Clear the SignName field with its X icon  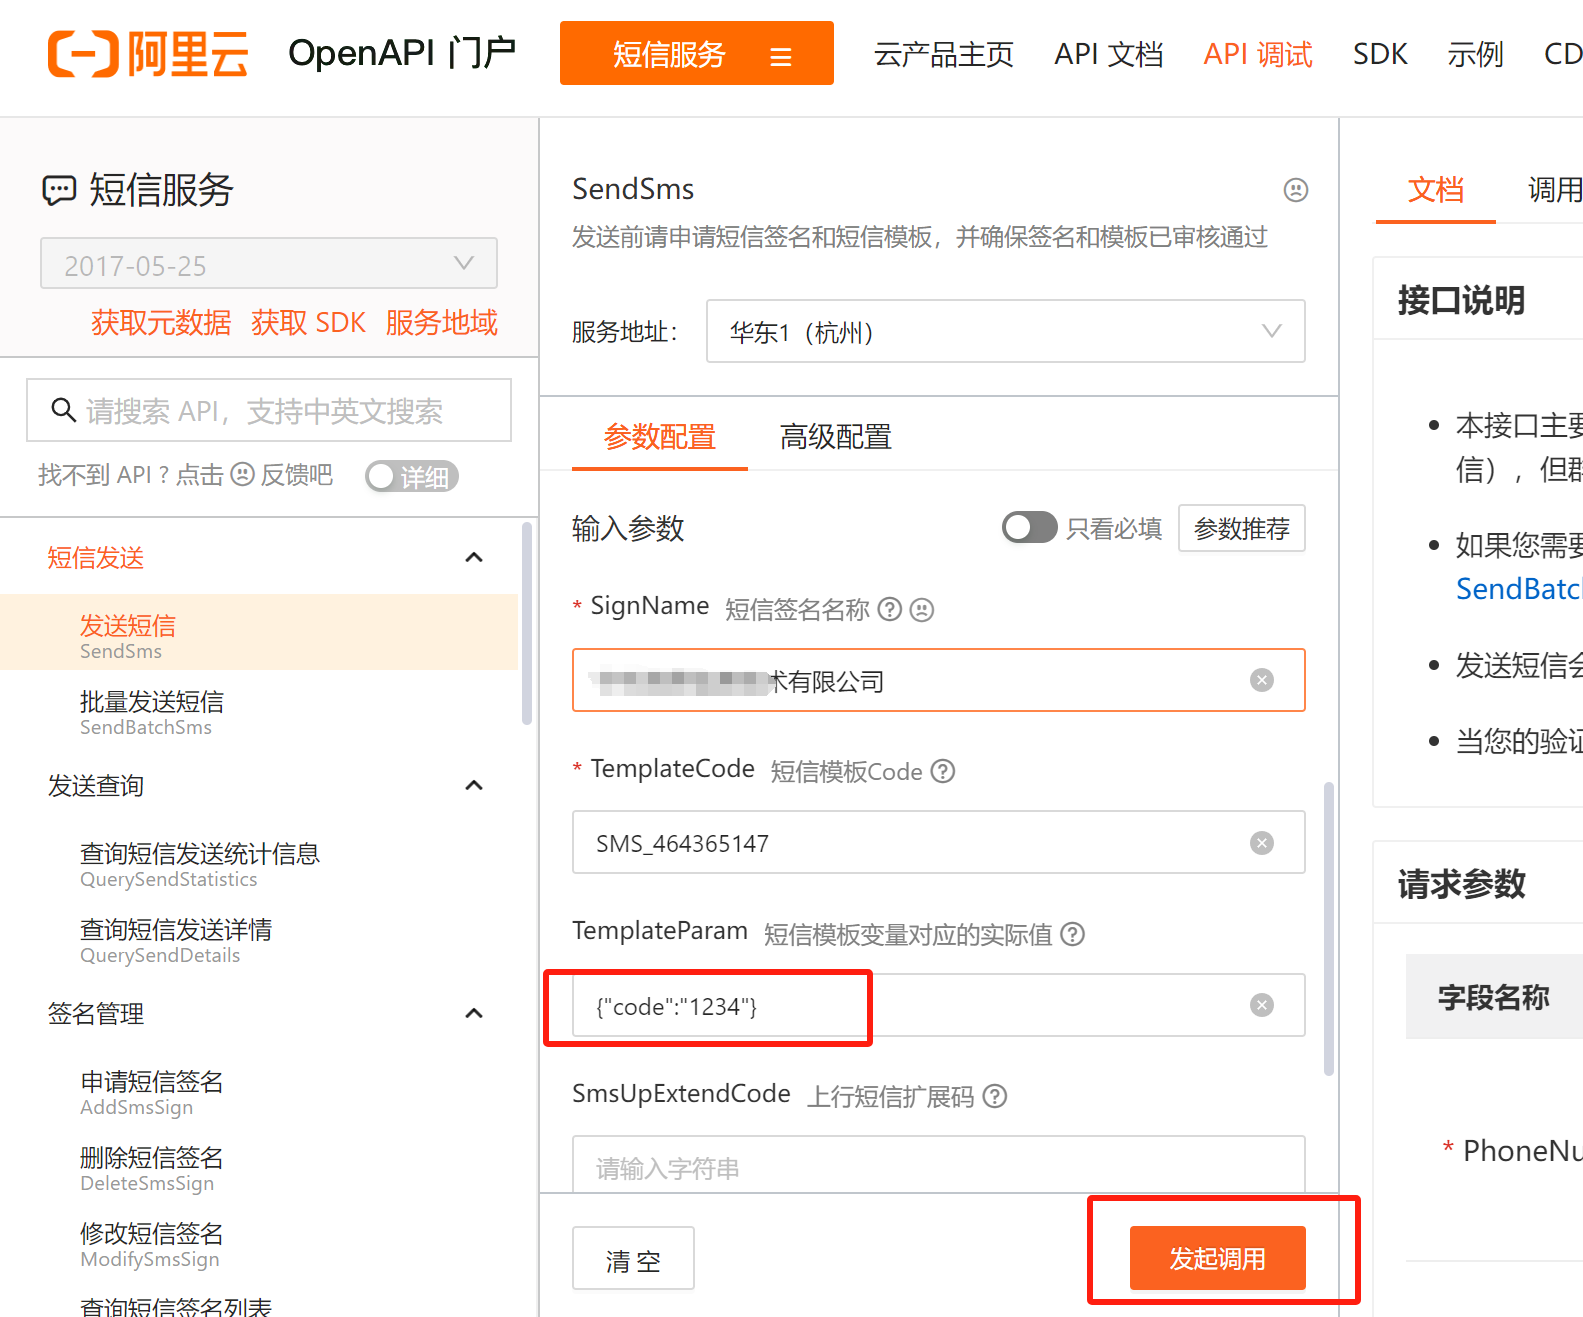coord(1262,680)
